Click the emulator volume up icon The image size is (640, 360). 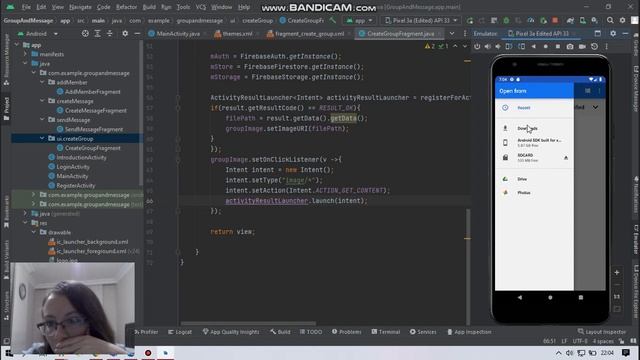pos(488,47)
